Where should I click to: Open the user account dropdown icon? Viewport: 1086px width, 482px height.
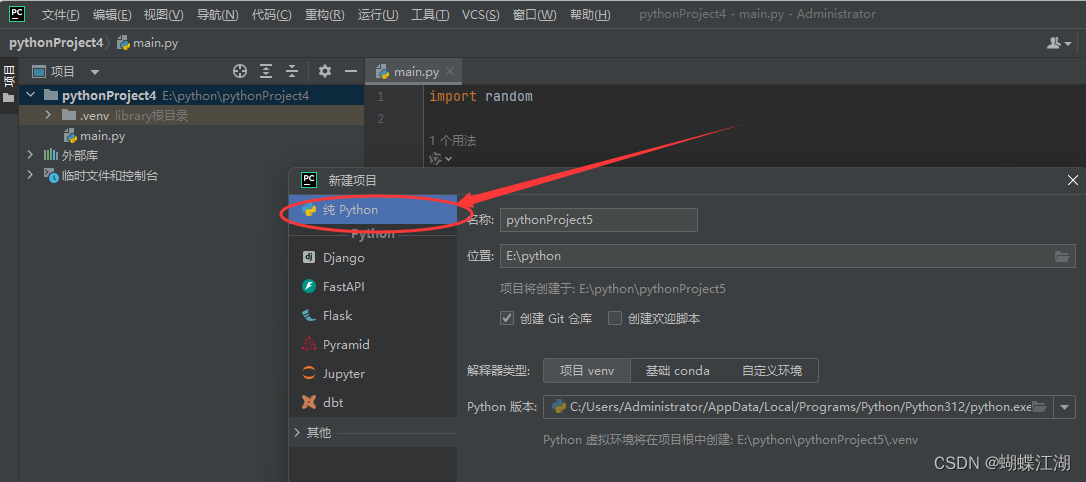(1059, 43)
